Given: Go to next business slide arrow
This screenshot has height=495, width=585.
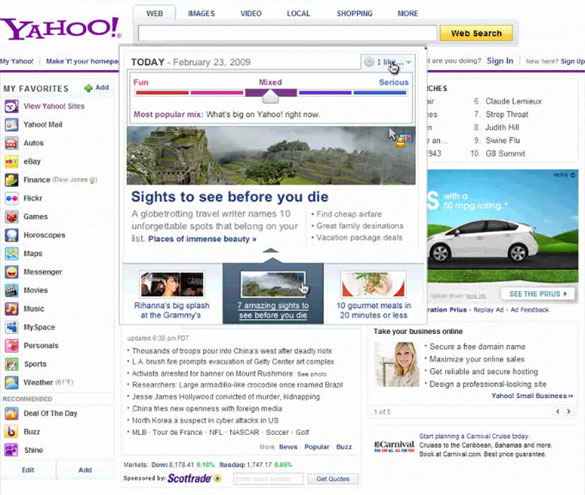Looking at the screenshot, I should 569,411.
